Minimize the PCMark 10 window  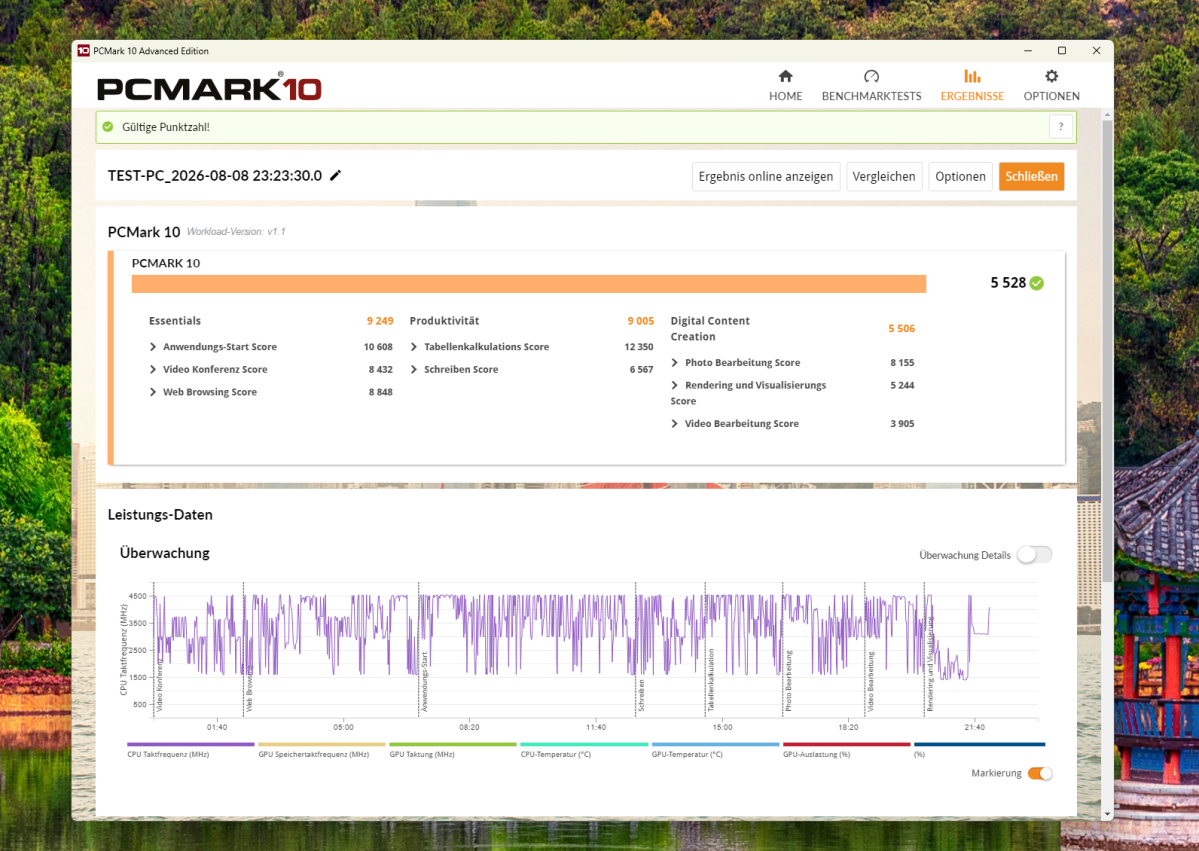1028,50
